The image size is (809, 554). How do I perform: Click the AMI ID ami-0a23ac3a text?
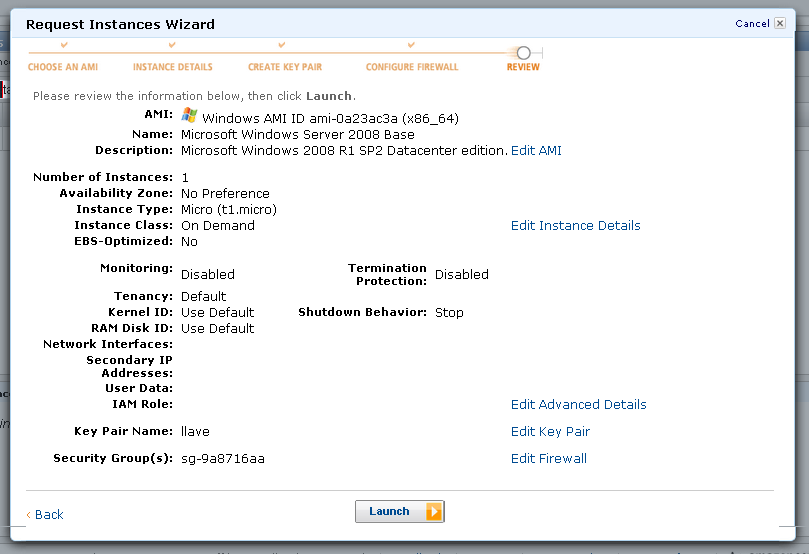click(x=353, y=119)
